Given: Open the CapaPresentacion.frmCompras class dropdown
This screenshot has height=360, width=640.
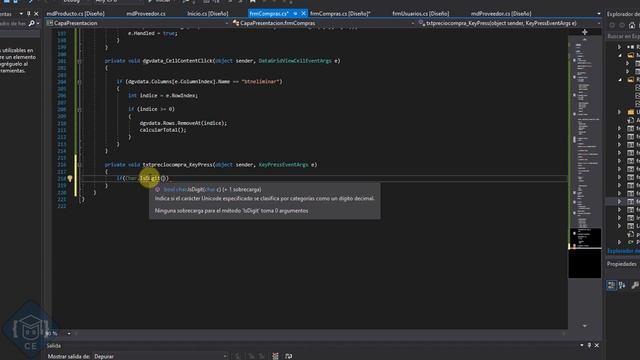Looking at the screenshot, I should [x=413, y=24].
